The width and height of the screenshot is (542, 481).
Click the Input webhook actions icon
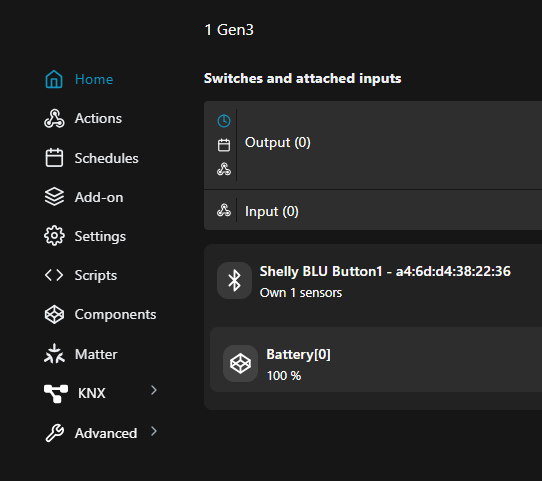tap(224, 210)
